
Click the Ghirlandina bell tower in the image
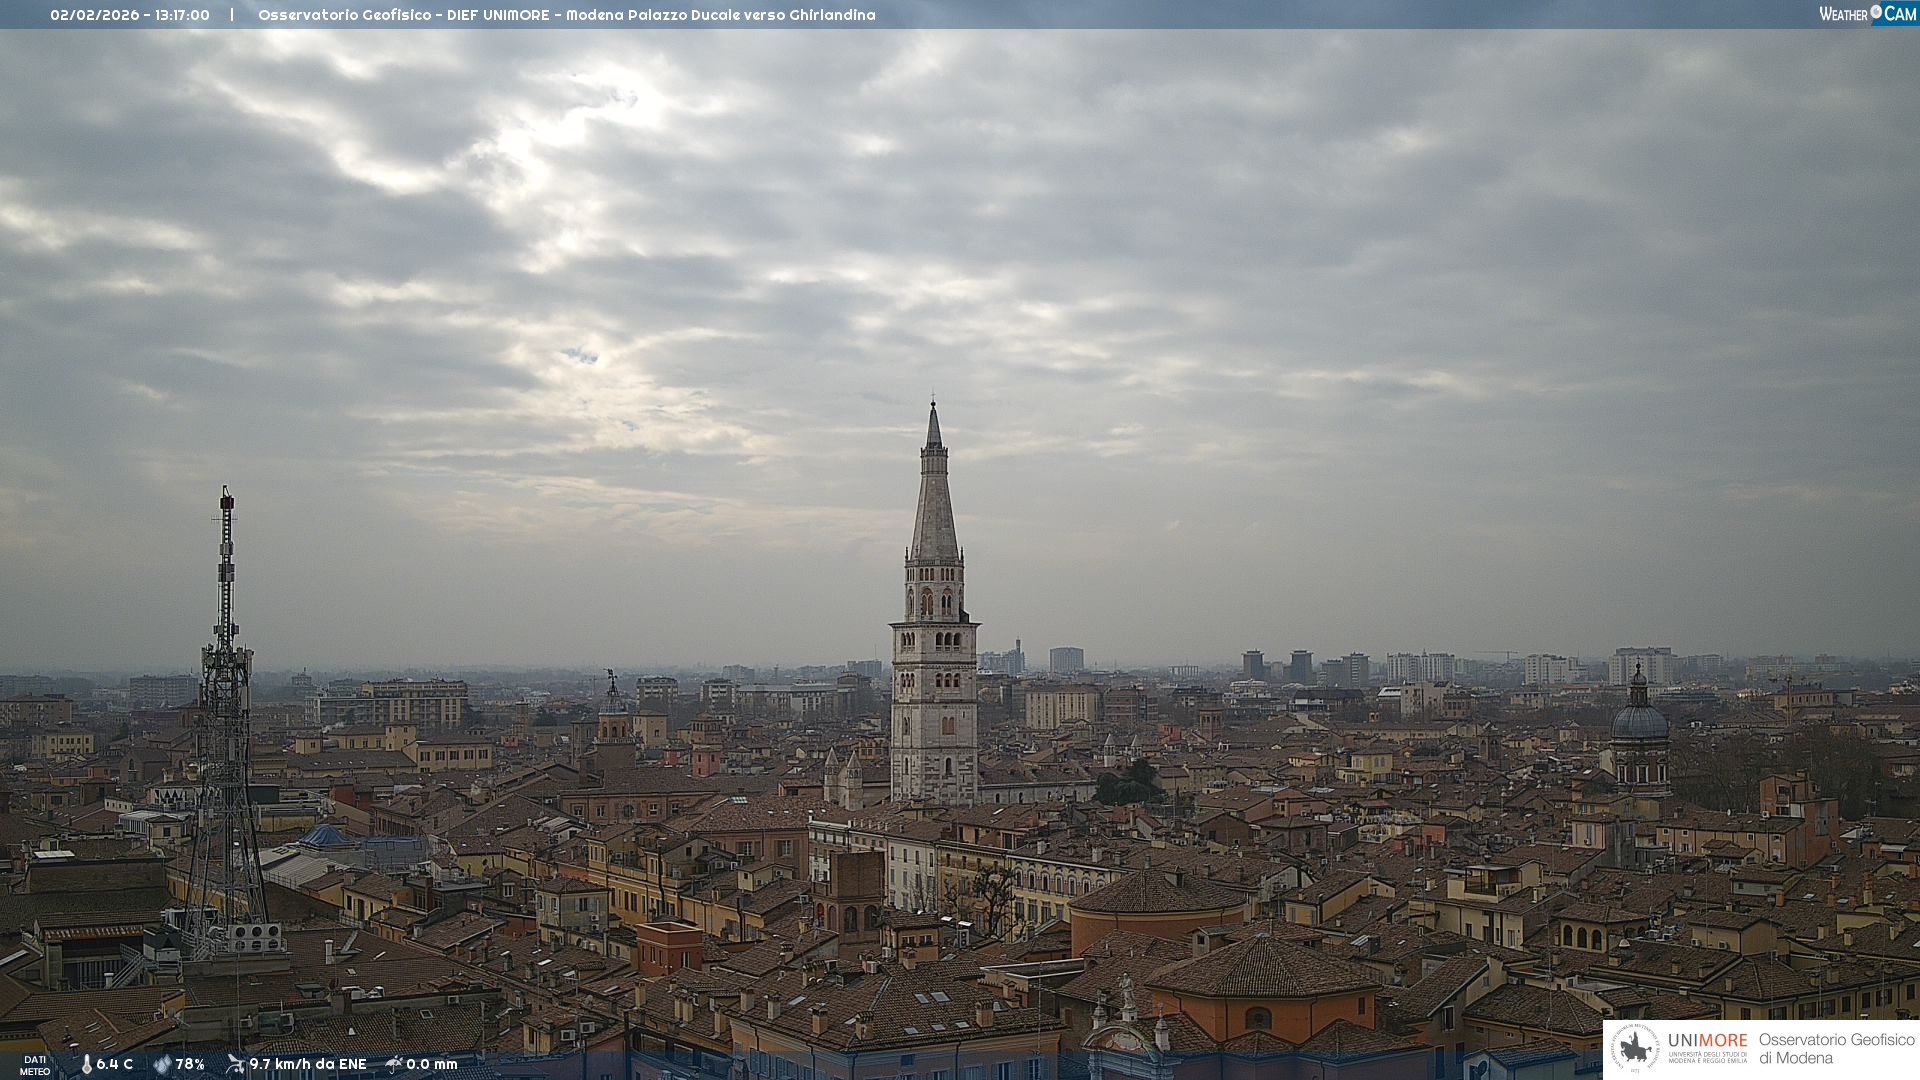(x=935, y=640)
